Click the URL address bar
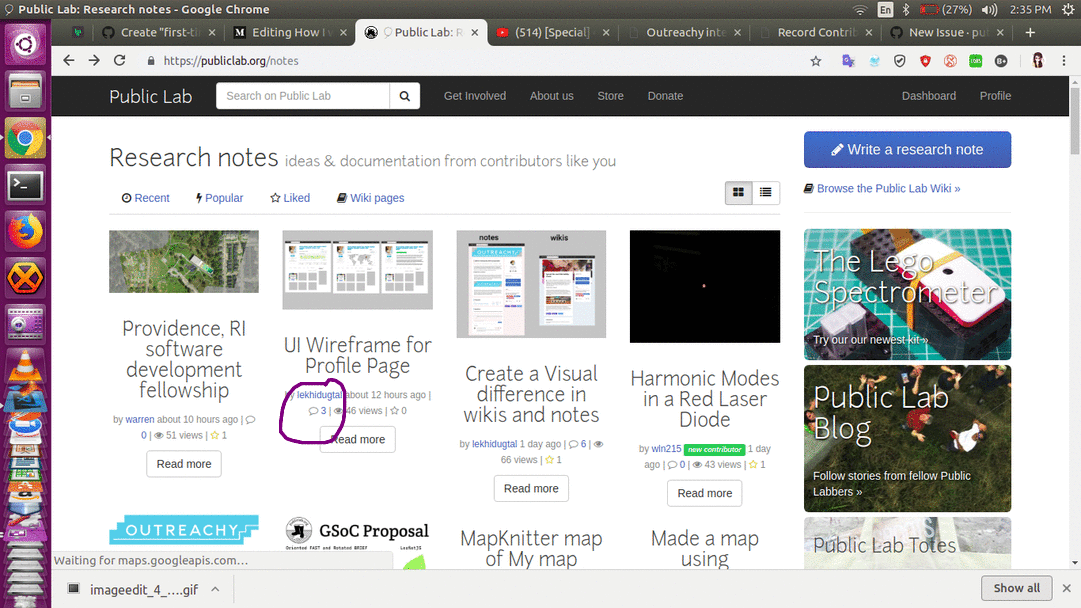1081x608 pixels. [x=476, y=61]
